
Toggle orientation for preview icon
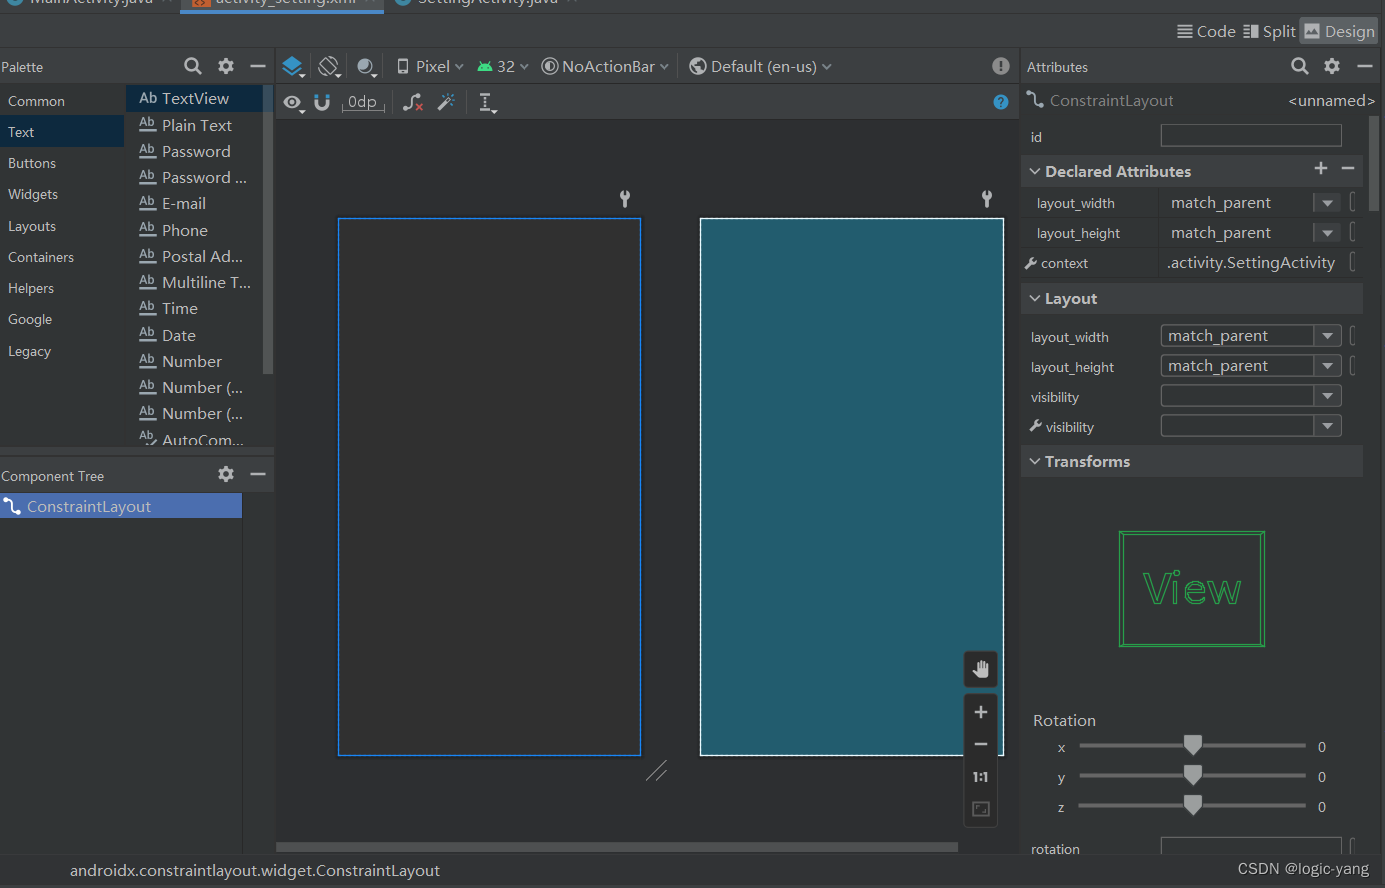tap(329, 66)
